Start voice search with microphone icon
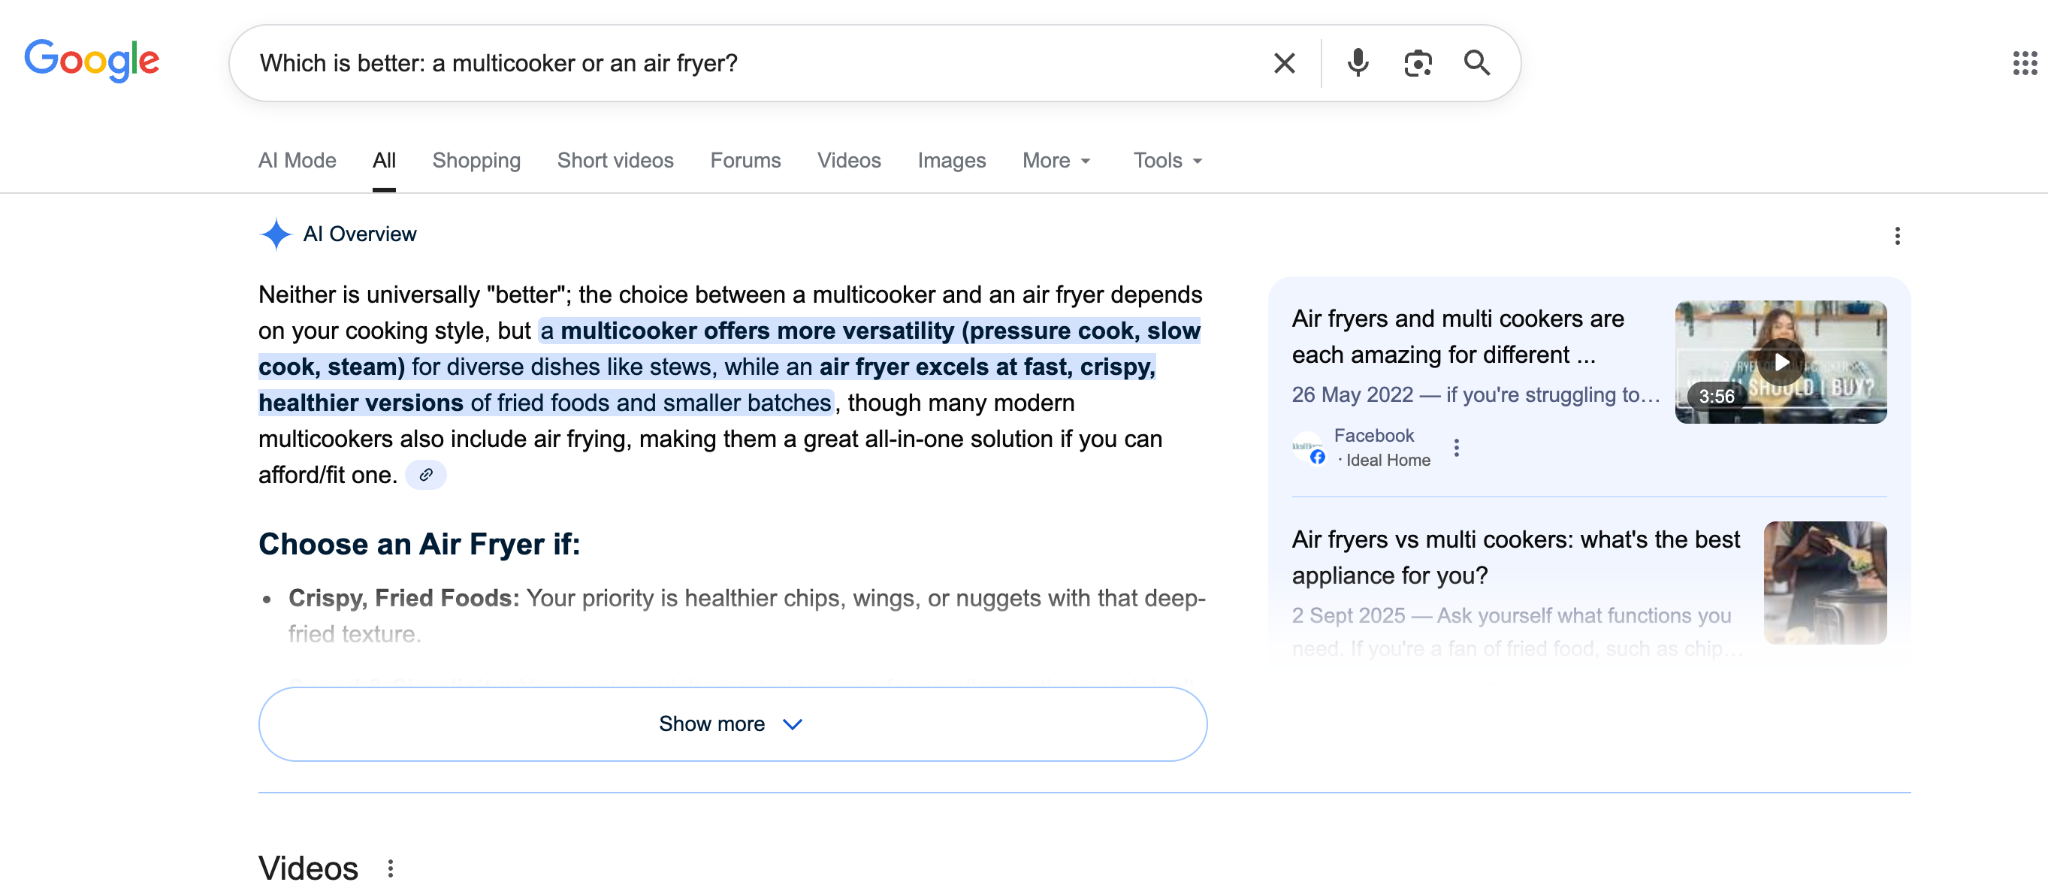The image size is (2048, 893). pos(1357,63)
